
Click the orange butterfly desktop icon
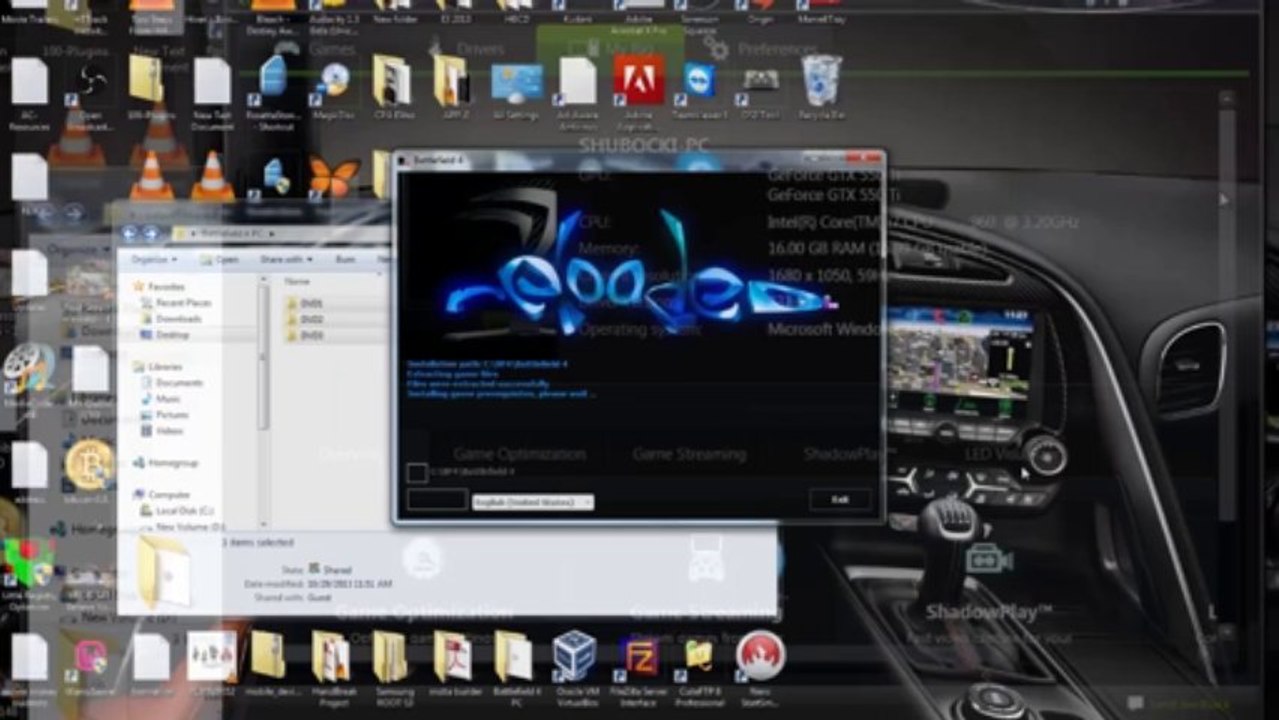(333, 177)
